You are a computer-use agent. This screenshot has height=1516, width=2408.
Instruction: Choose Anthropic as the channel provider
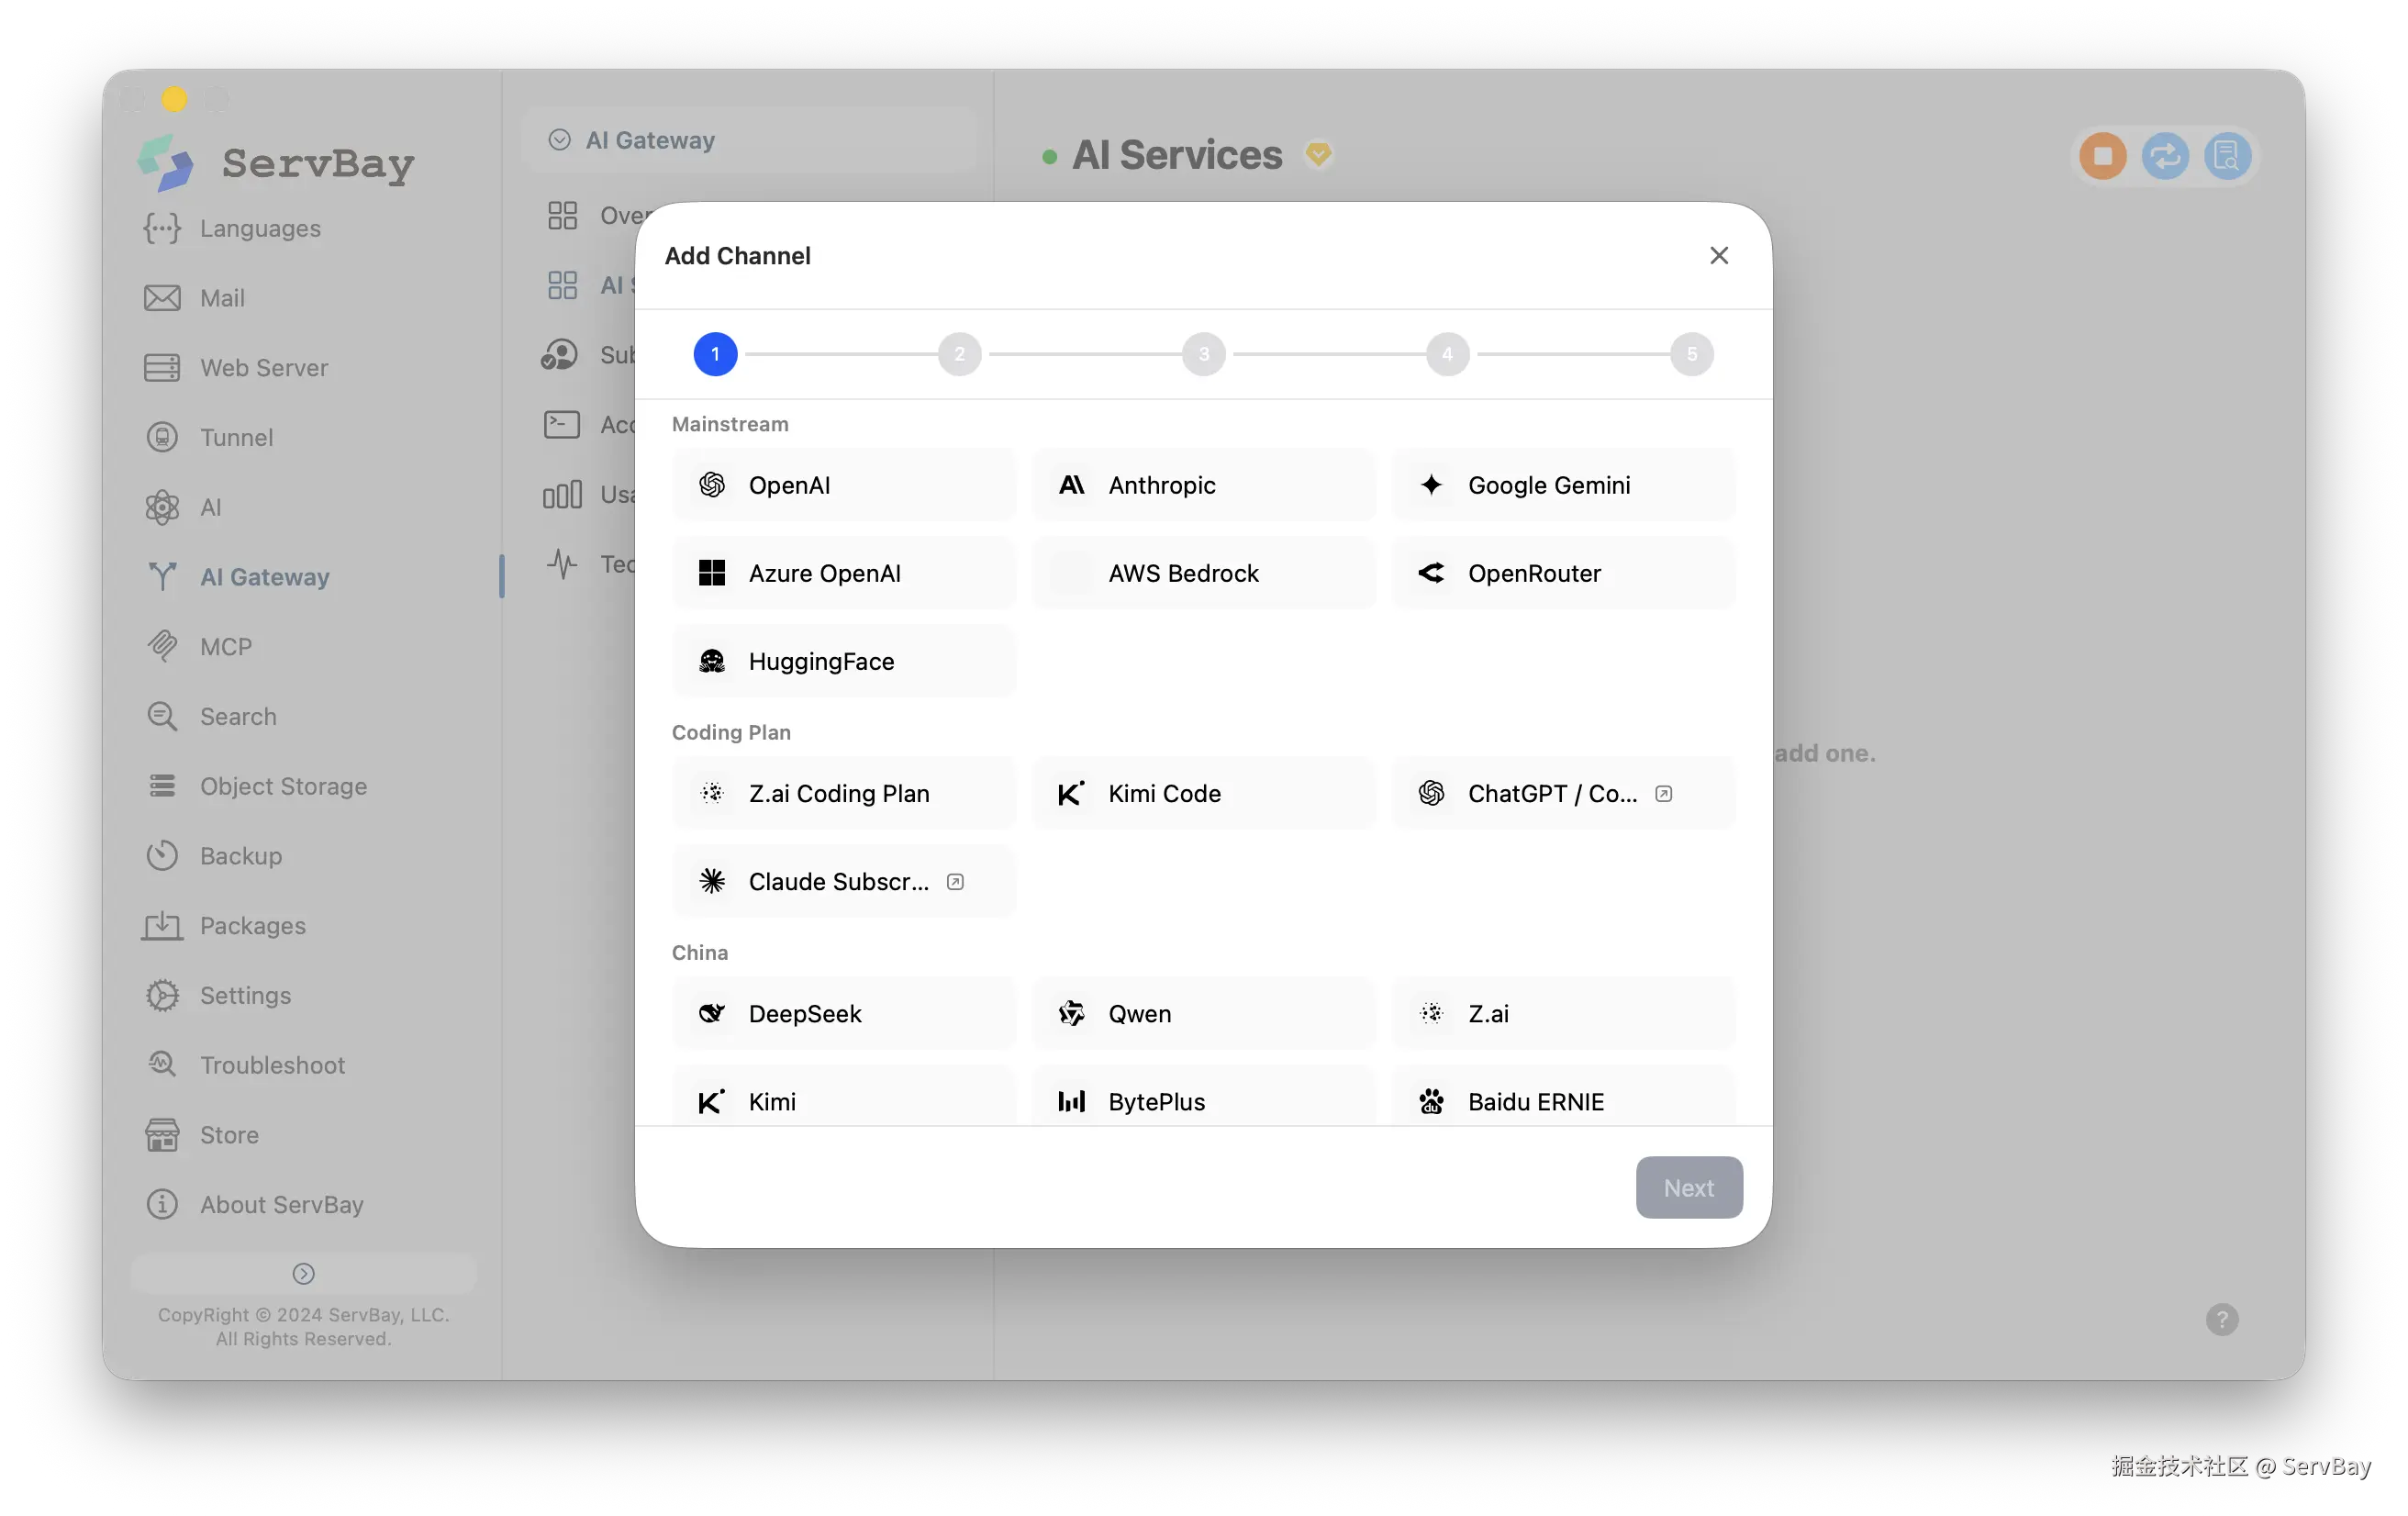pyautogui.click(x=1204, y=485)
